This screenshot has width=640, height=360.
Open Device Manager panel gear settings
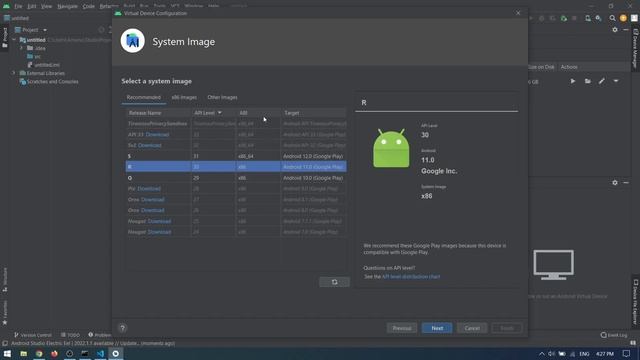pos(615,29)
